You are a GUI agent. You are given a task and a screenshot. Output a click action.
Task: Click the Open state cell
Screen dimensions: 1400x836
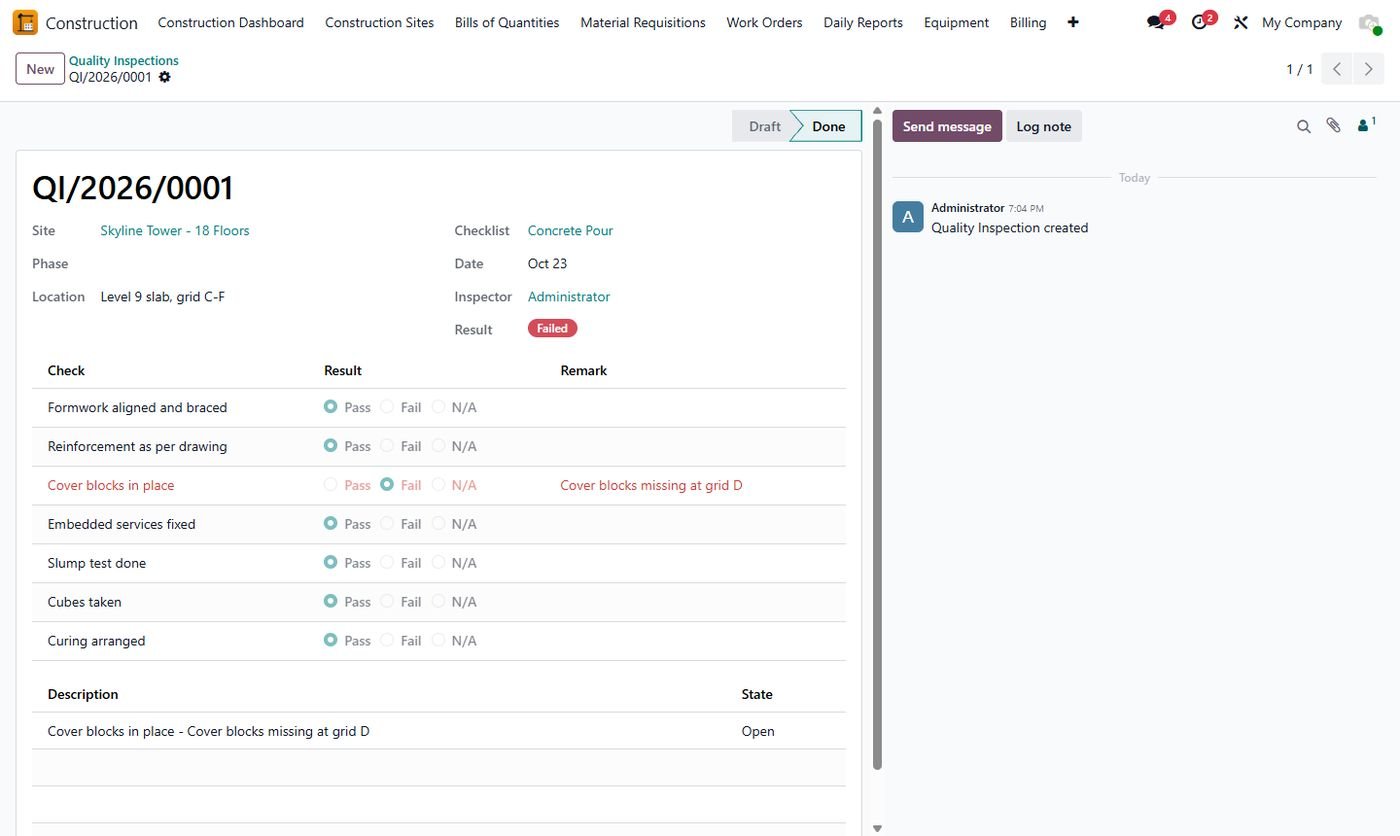[x=758, y=731]
